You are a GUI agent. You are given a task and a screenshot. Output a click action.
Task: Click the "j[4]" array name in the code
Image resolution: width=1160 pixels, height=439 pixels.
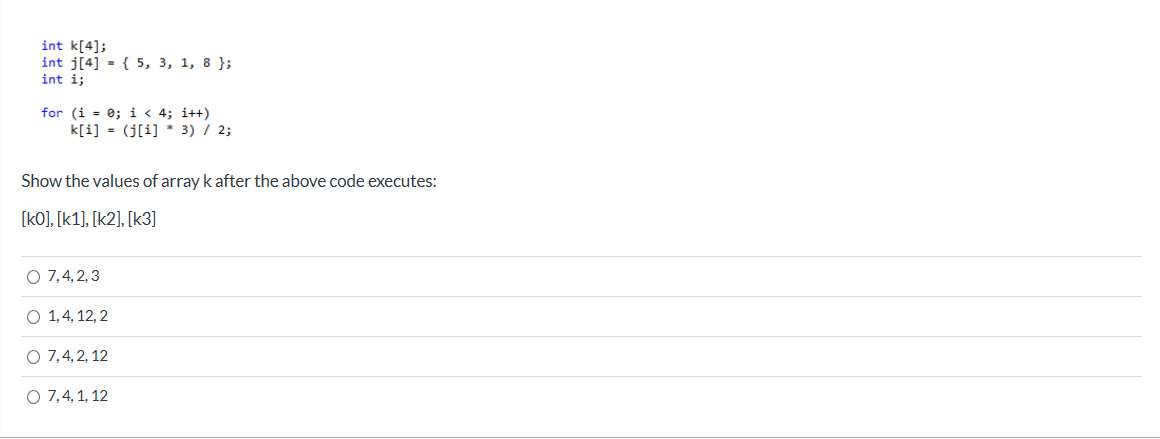(x=84, y=63)
